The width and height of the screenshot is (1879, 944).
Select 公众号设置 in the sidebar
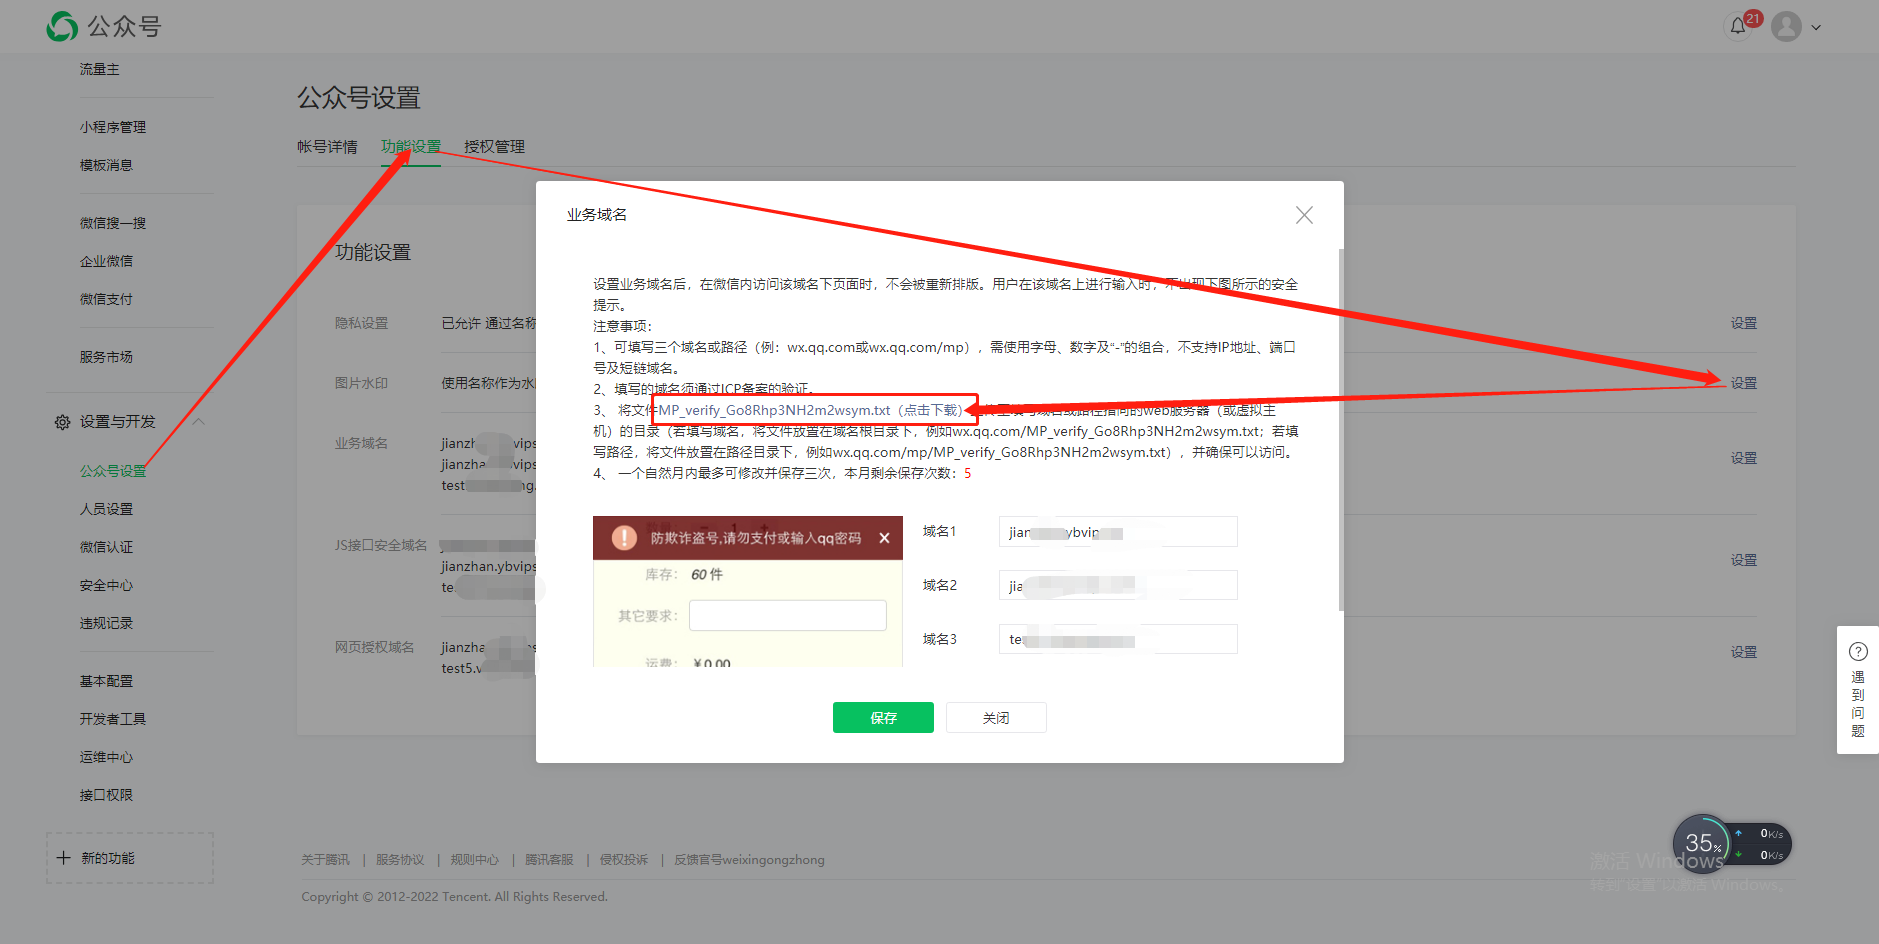click(113, 471)
